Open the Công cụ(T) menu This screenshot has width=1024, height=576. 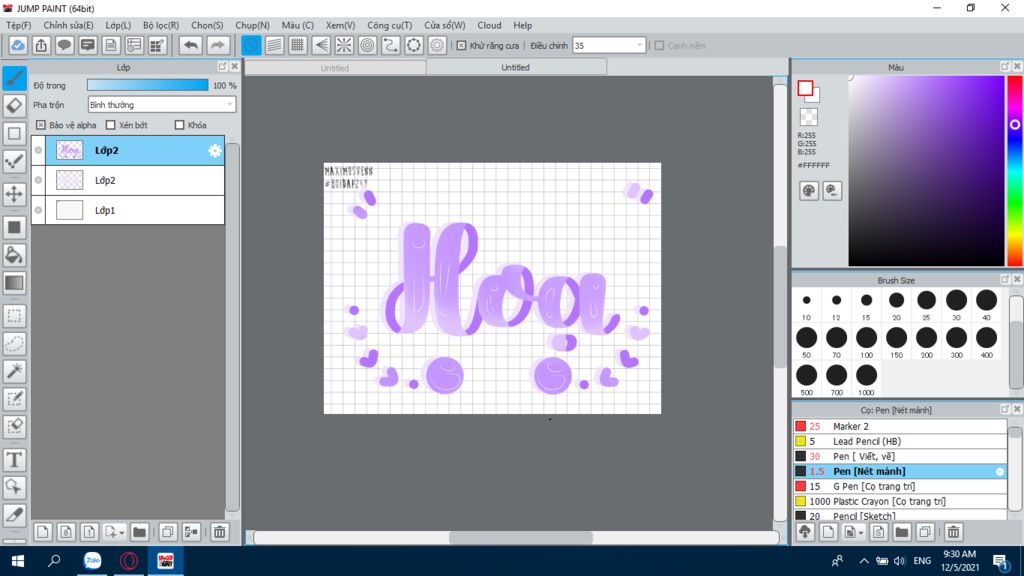(x=389, y=25)
